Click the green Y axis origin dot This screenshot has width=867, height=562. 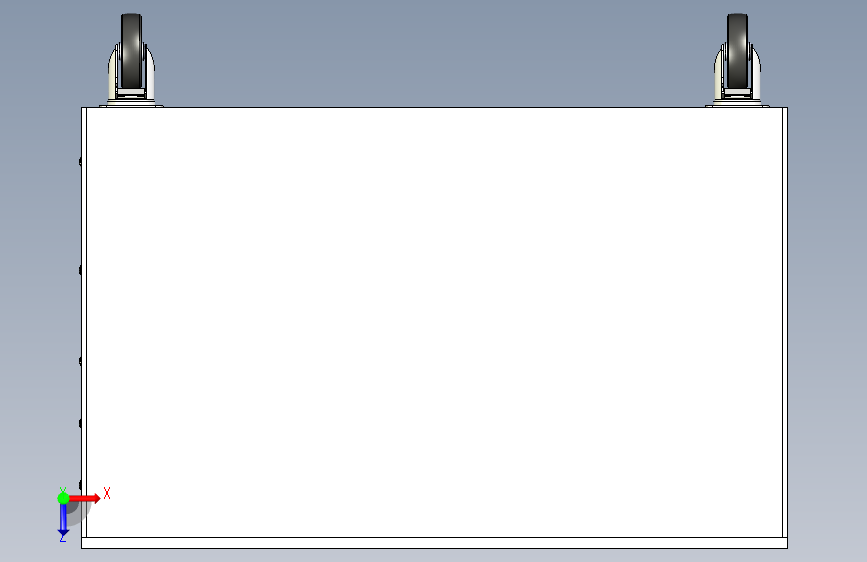pos(63,498)
